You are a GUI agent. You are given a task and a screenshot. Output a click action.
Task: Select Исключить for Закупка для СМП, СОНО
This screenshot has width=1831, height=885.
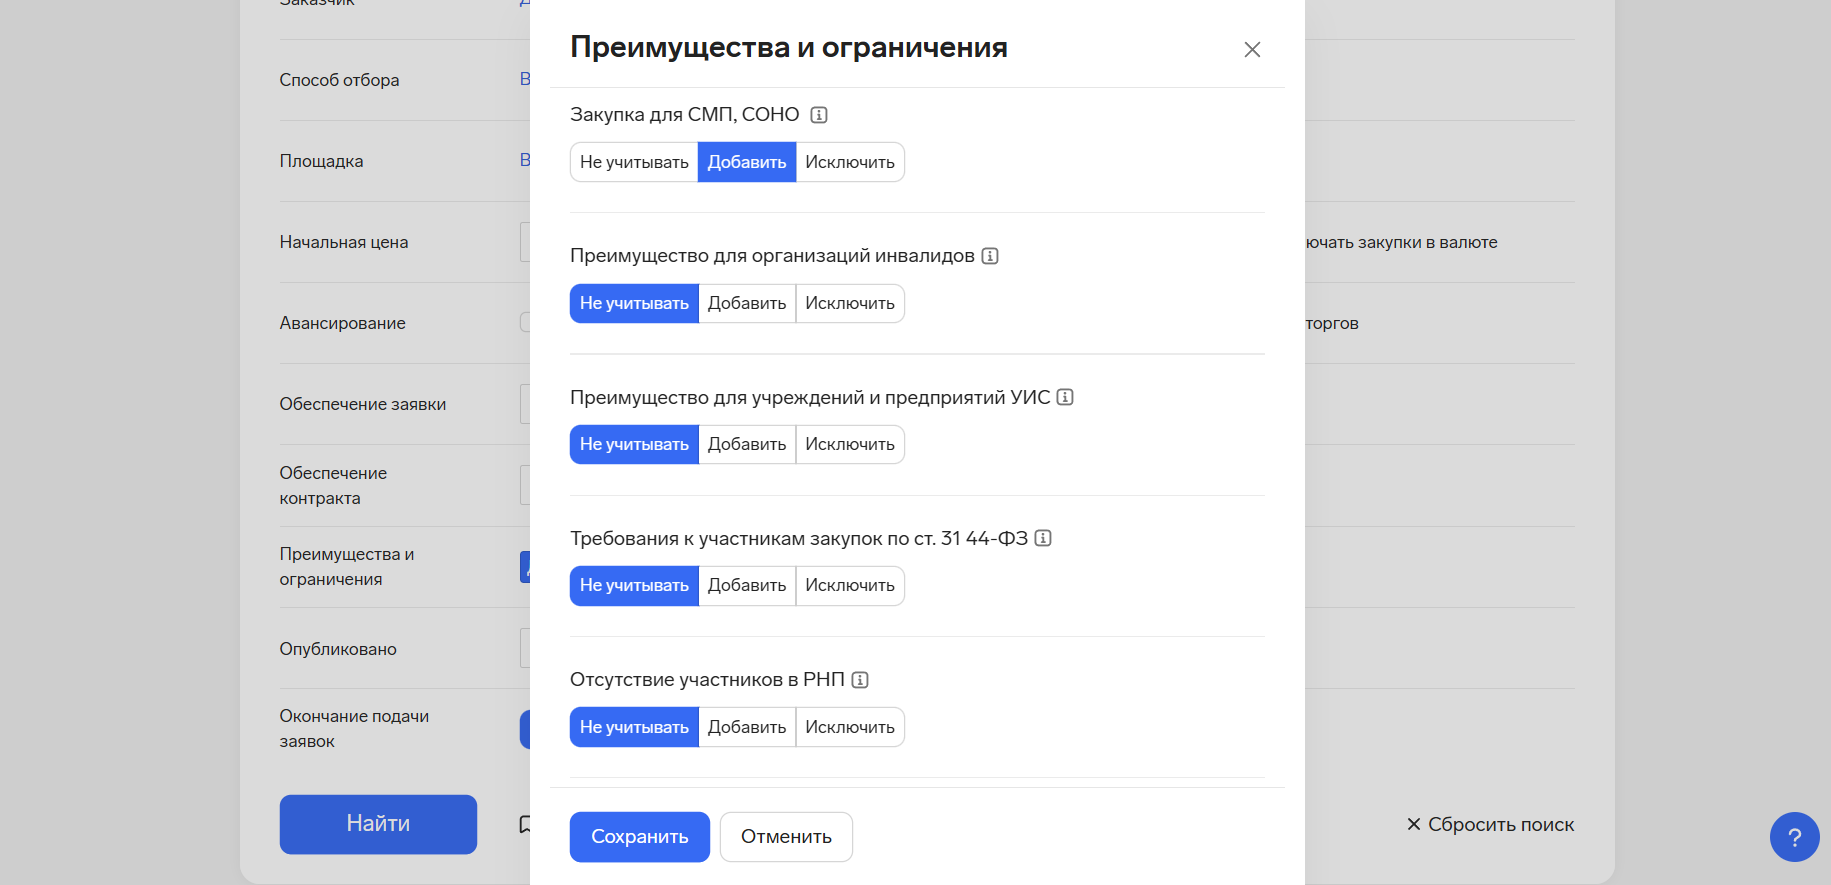pos(850,162)
